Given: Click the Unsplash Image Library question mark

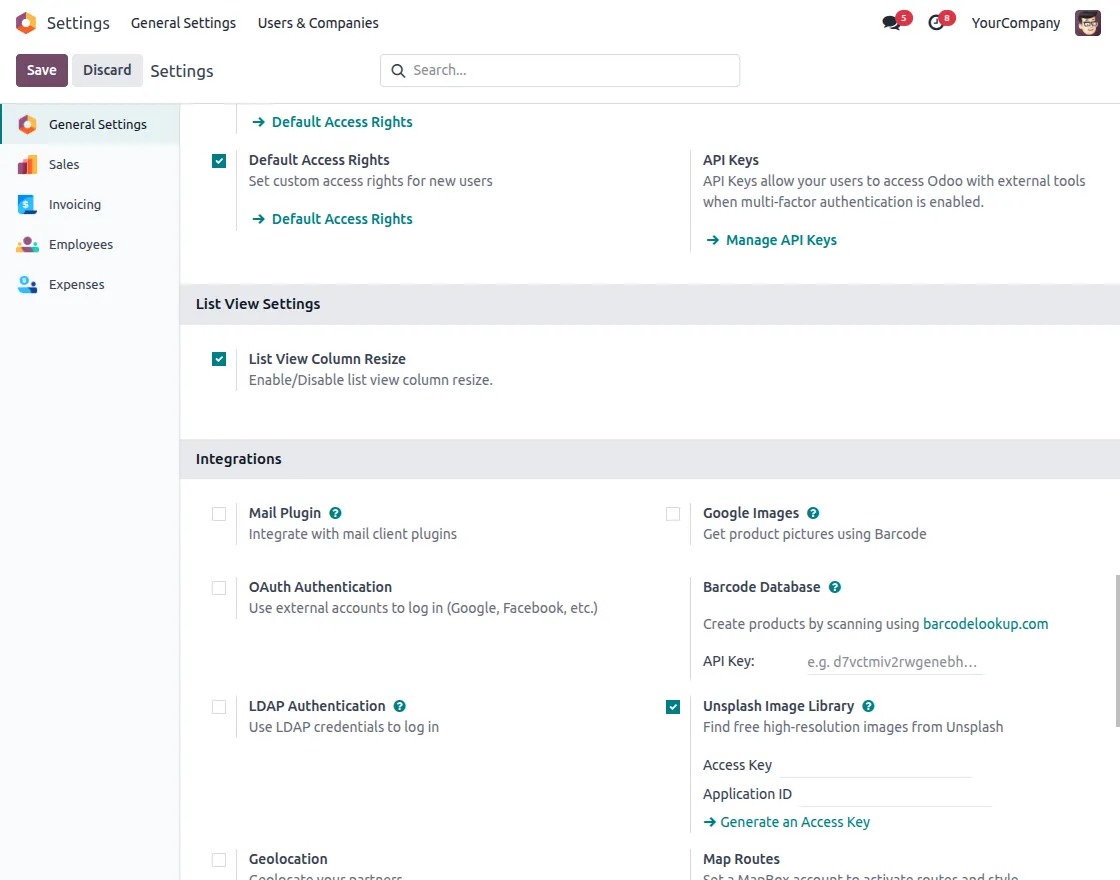Looking at the screenshot, I should coord(867,706).
